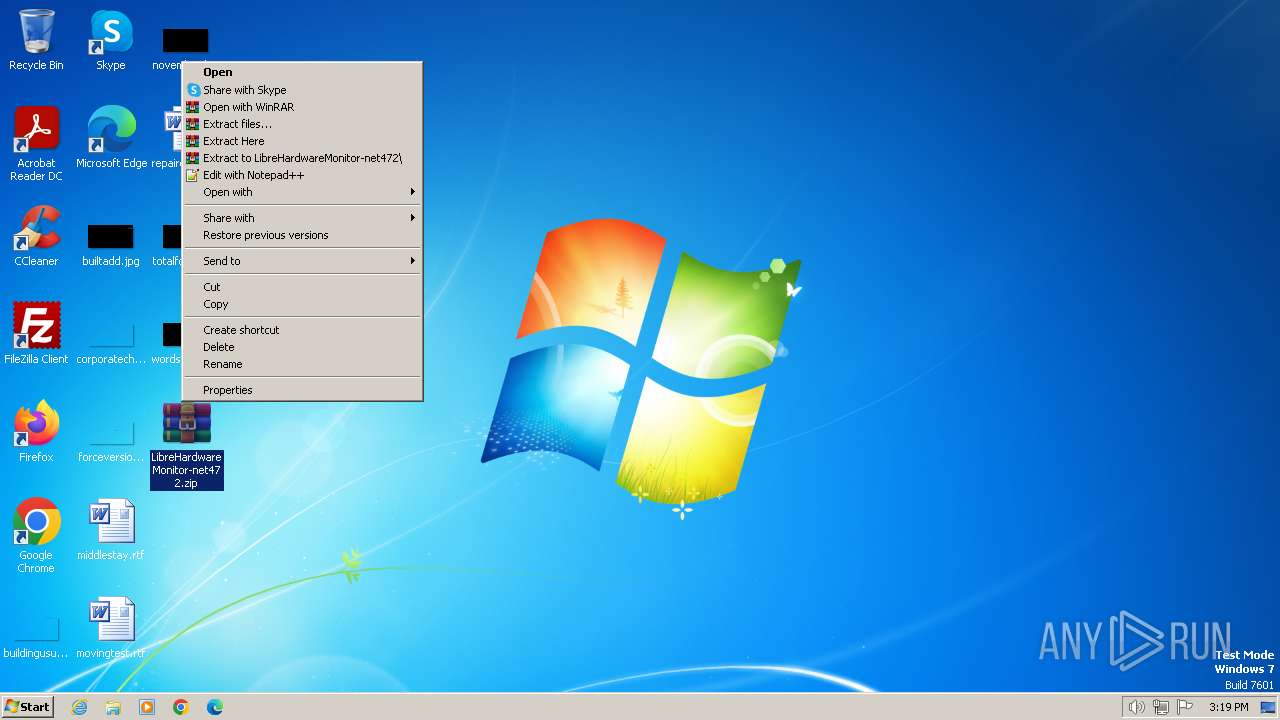The height and width of the screenshot is (720, 1280).
Task: Choose Delete in the context menu
Action: click(x=303, y=347)
